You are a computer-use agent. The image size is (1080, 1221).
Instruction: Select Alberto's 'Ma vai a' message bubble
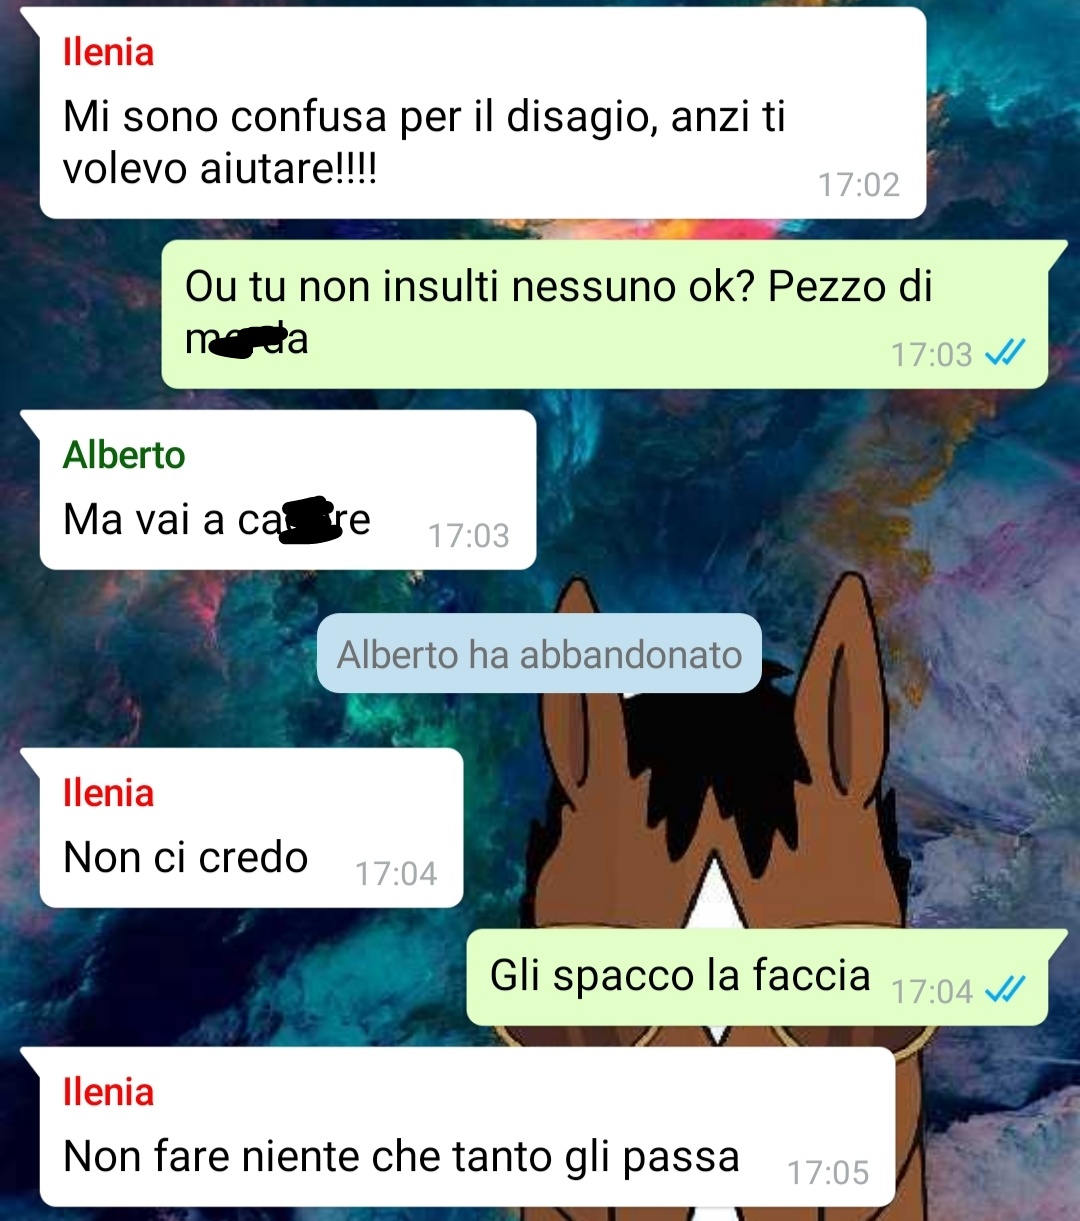coord(288,490)
